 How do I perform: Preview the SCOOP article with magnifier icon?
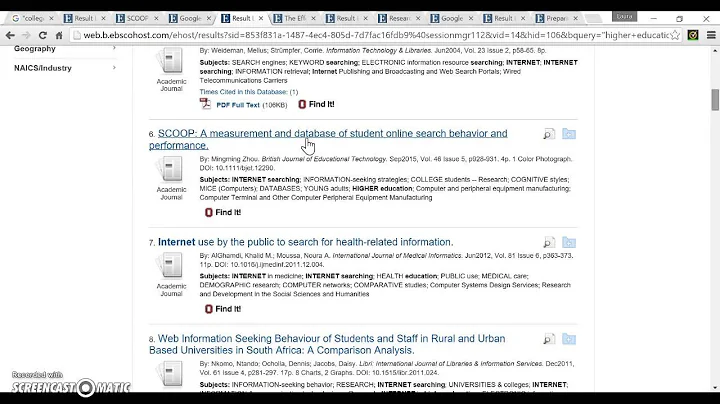[x=549, y=134]
